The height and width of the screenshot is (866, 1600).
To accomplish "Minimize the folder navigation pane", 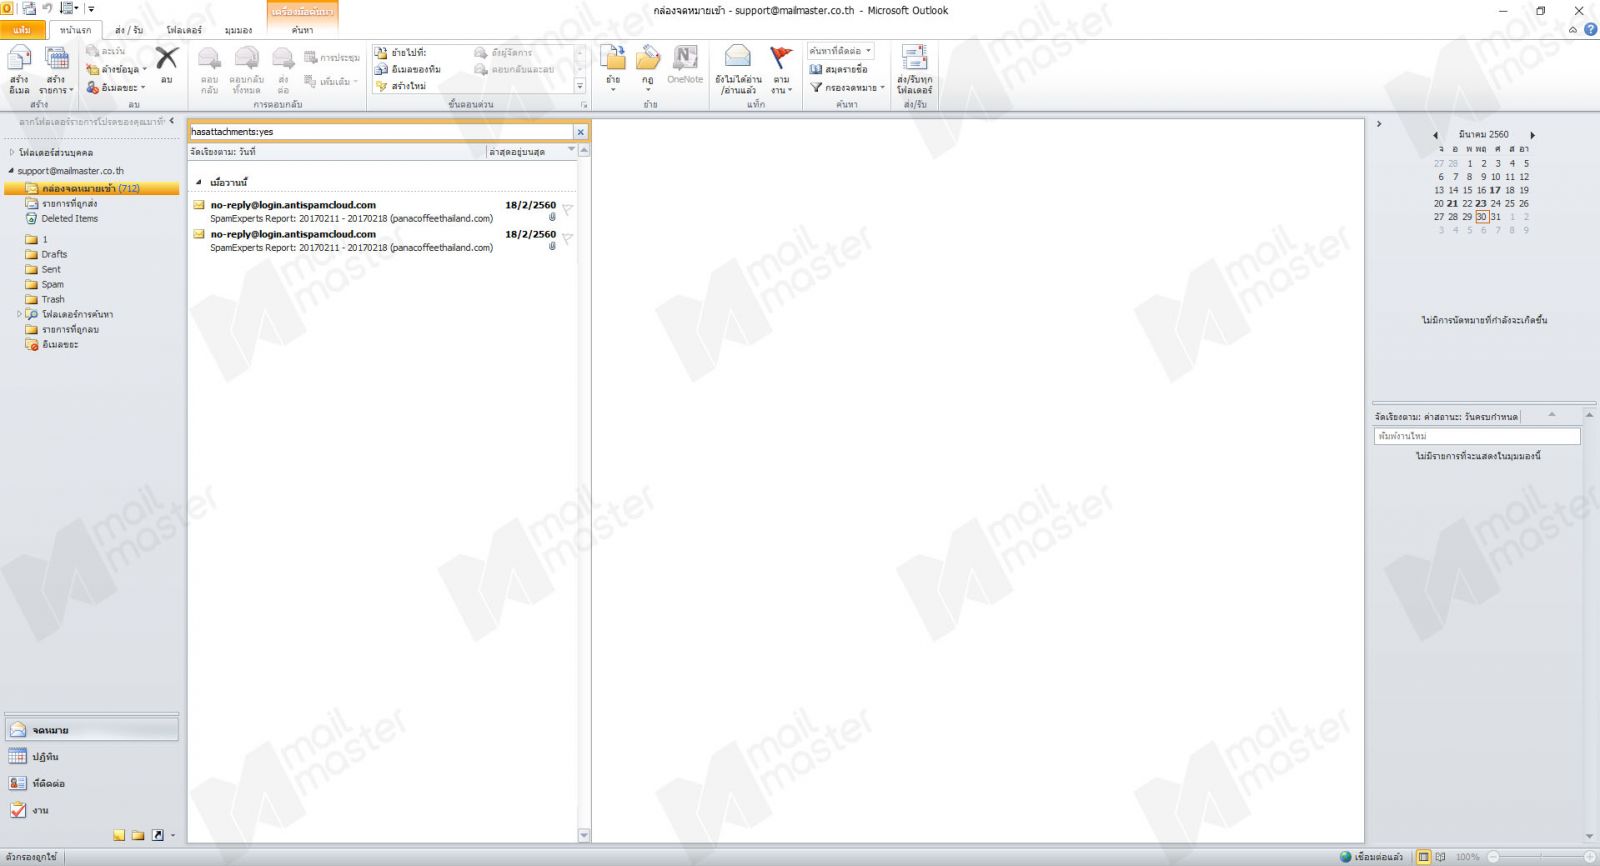I will pos(172,121).
